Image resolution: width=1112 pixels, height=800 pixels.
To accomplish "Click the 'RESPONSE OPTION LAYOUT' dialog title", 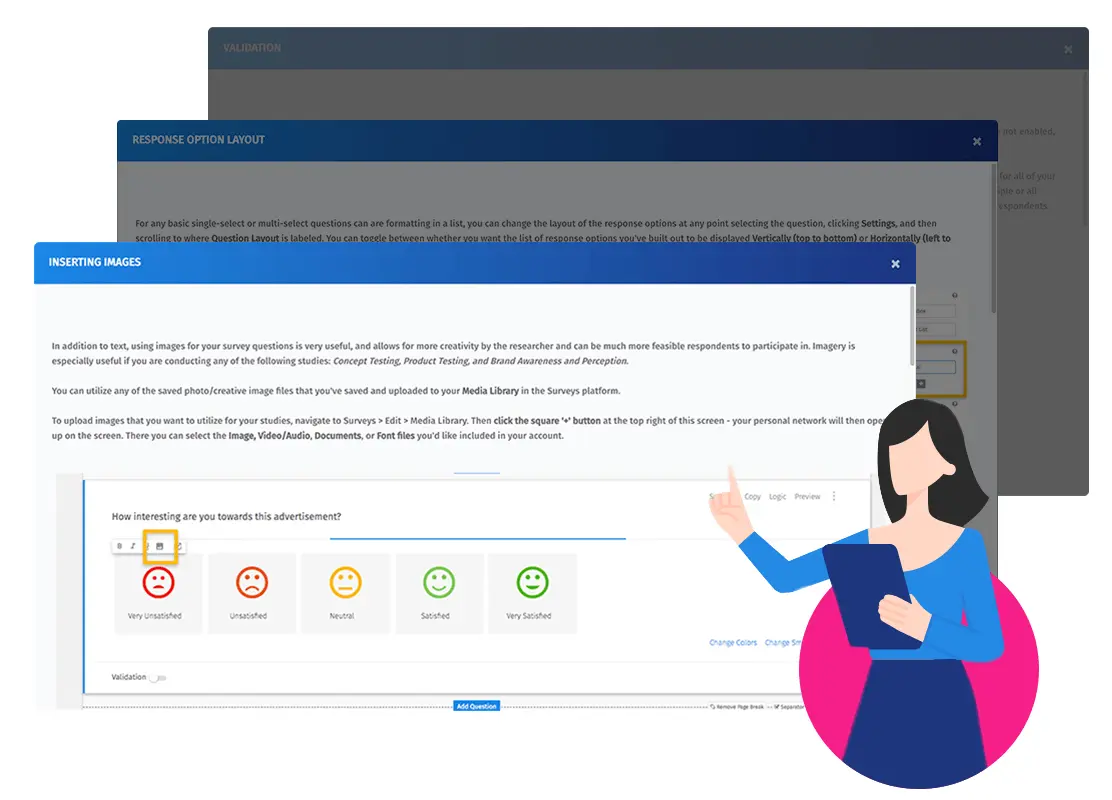I will 199,140.
